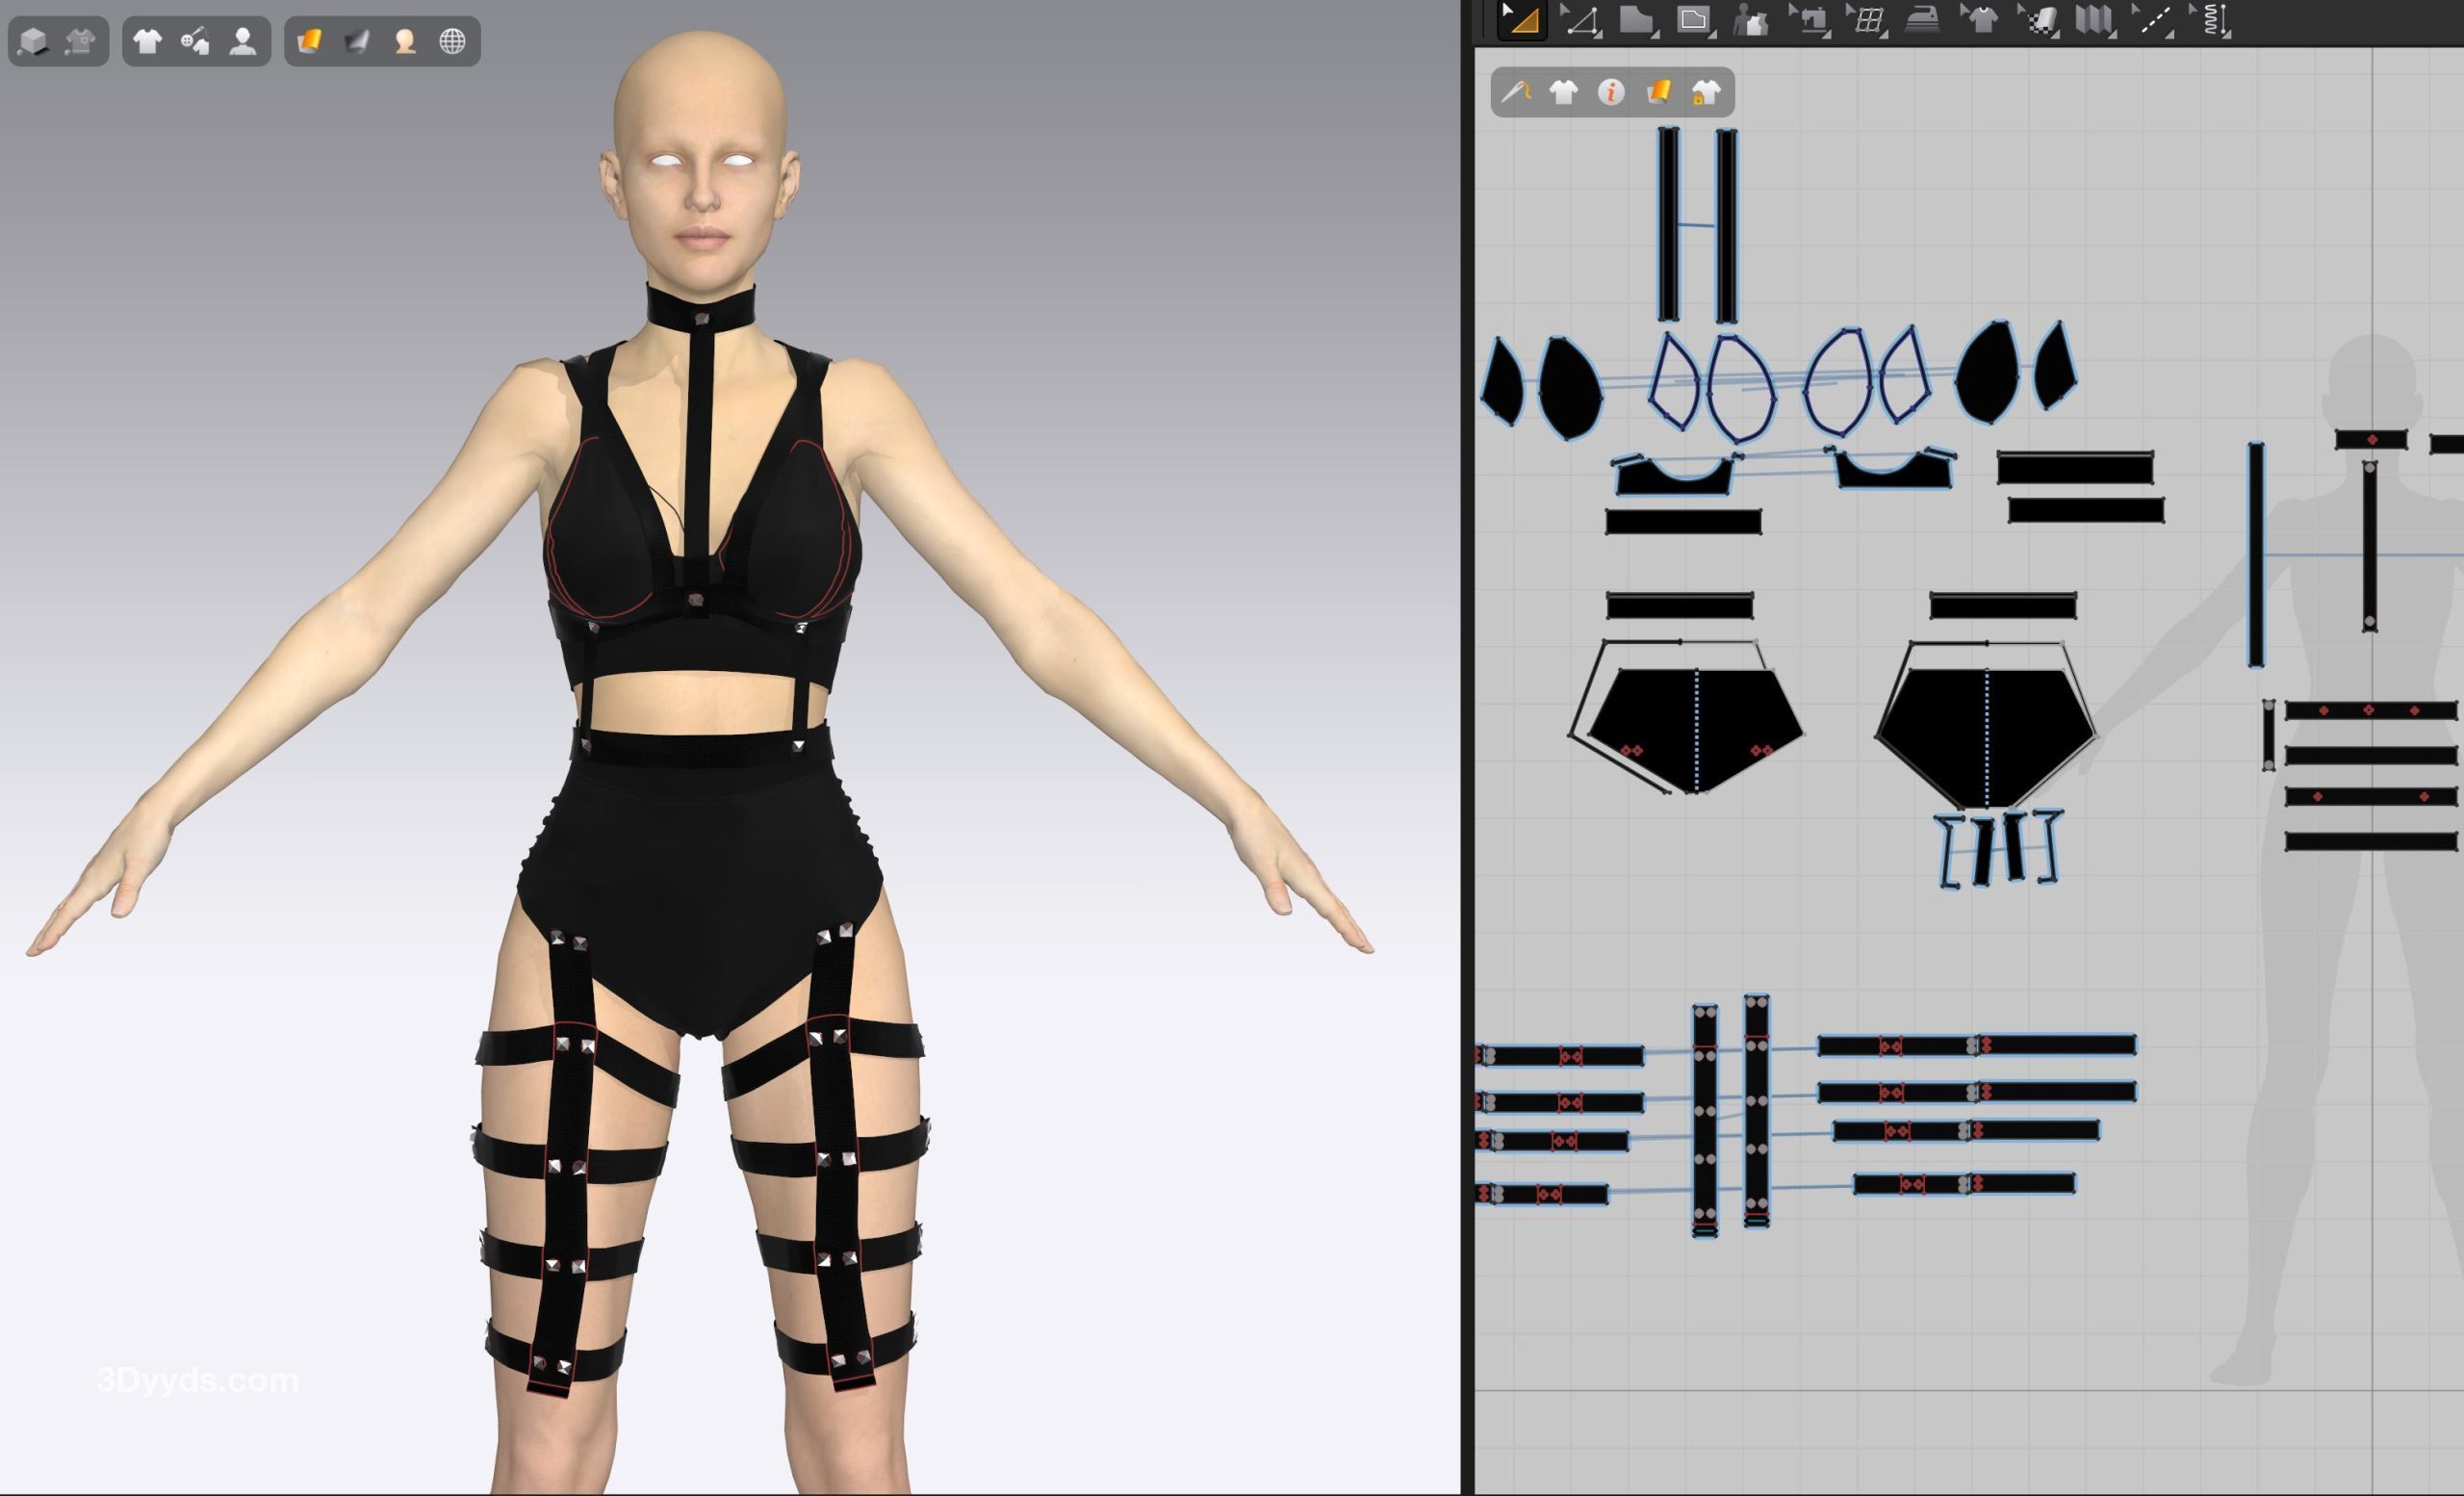The height and width of the screenshot is (1496, 2464).
Task: Toggle 3D garment display shirt icon
Action: 148,41
